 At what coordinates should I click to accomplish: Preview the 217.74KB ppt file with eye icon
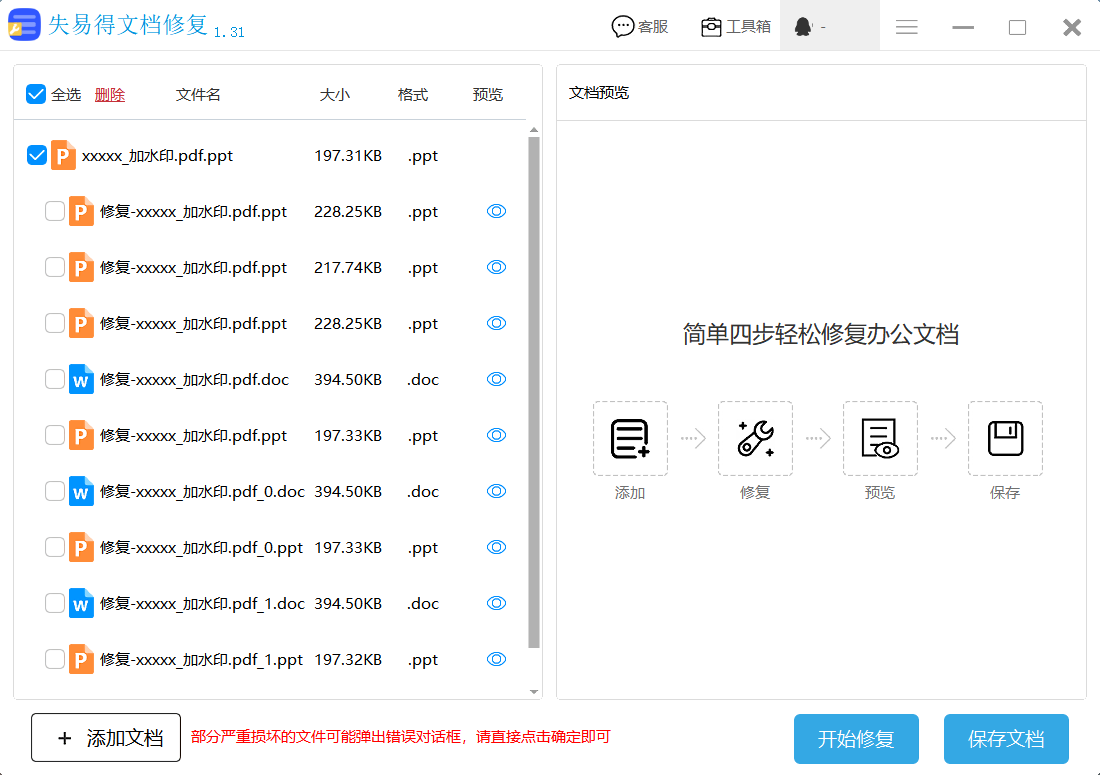coord(496,267)
